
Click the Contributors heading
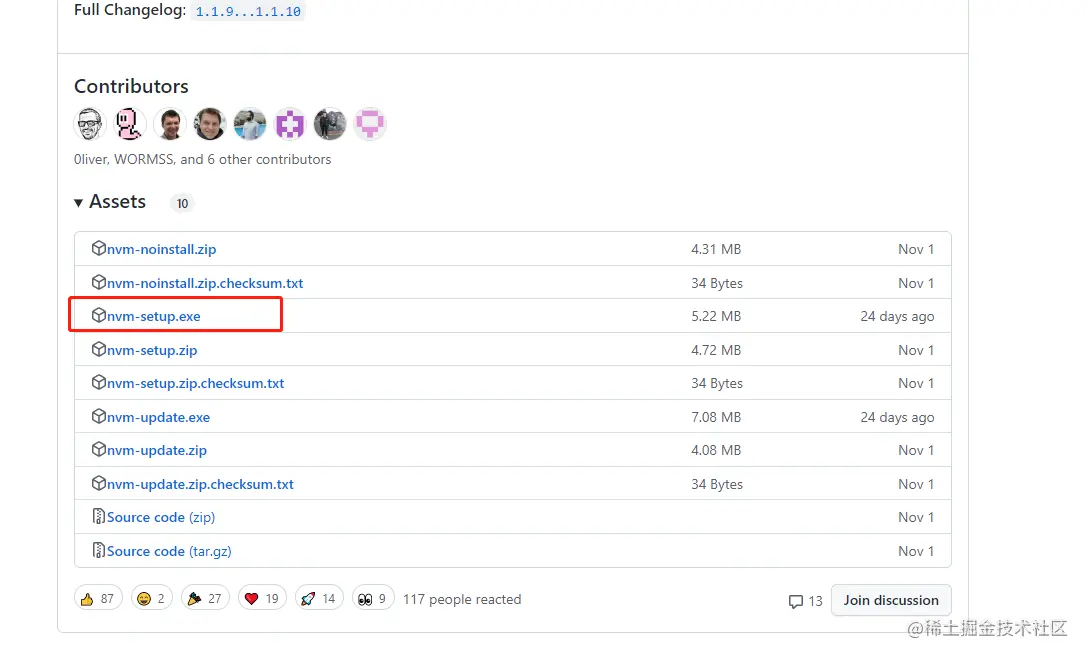(131, 87)
